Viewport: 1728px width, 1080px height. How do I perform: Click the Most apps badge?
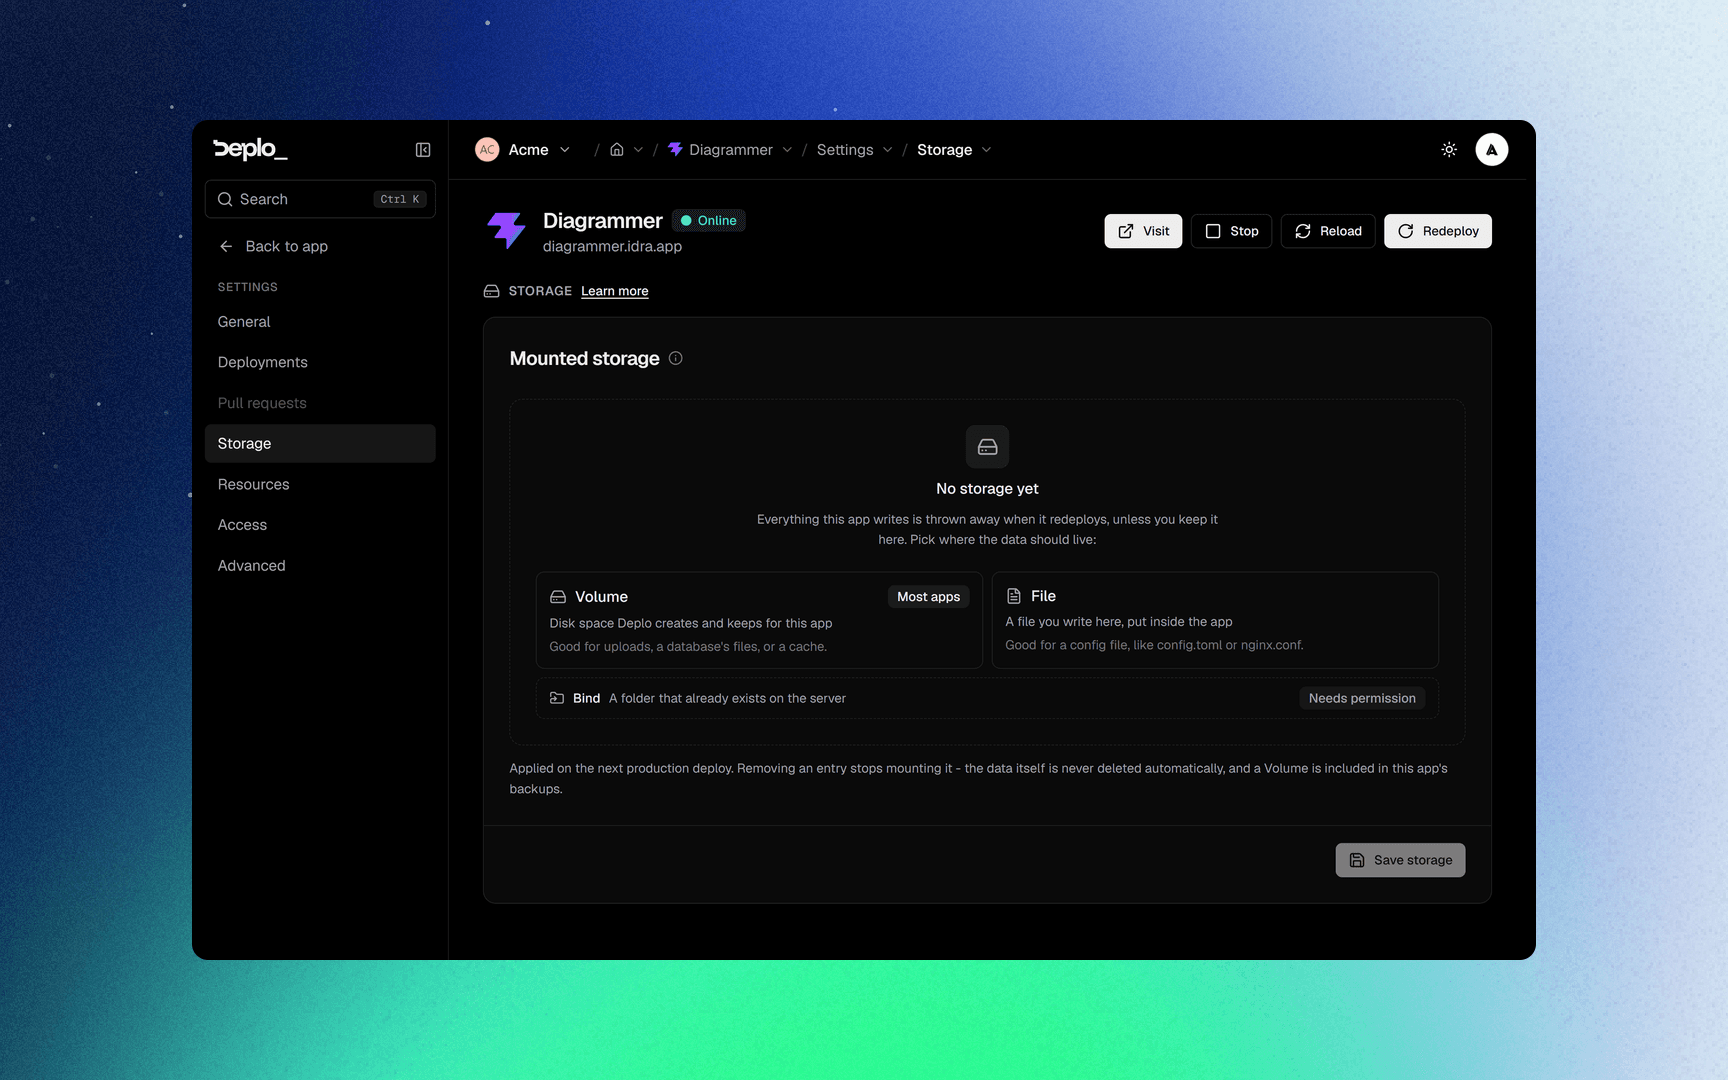tap(928, 597)
